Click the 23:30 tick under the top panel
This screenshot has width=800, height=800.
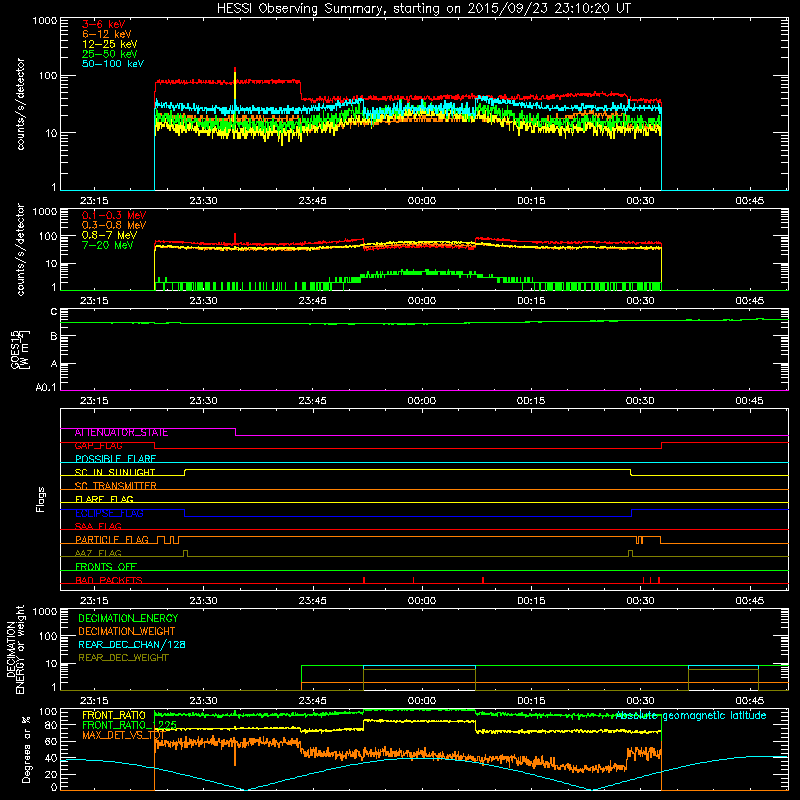pyautogui.click(x=203, y=201)
